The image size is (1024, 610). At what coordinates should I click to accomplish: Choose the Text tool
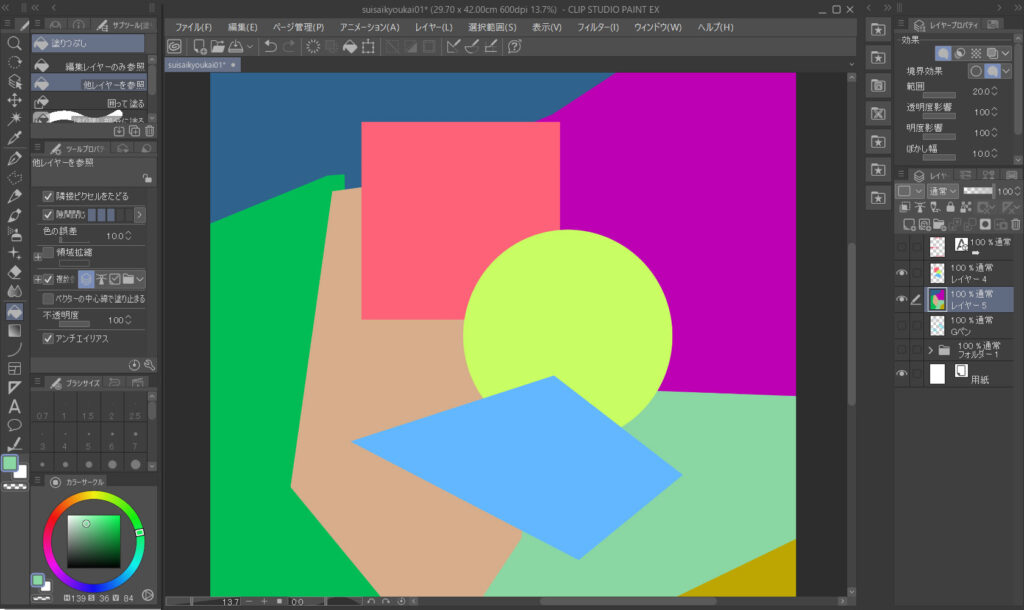pos(15,406)
